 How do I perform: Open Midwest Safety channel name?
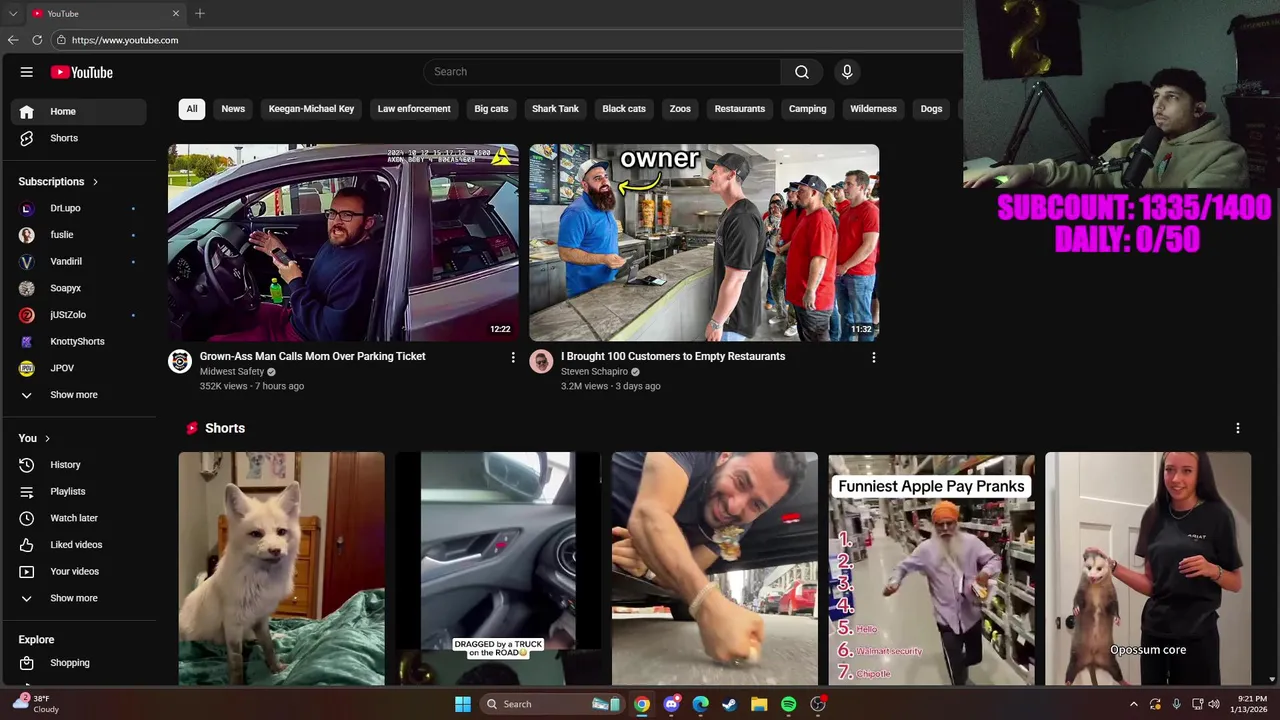tap(232, 371)
